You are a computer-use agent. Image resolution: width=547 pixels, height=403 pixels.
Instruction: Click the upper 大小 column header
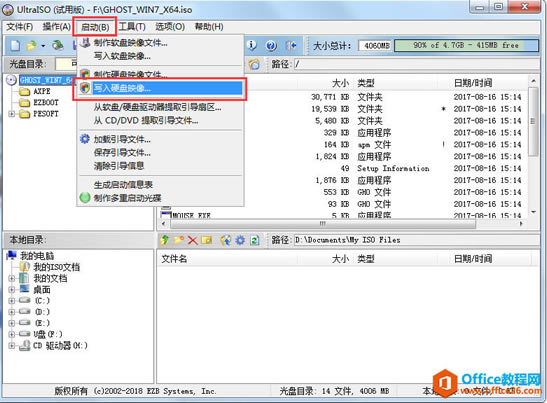coord(340,83)
